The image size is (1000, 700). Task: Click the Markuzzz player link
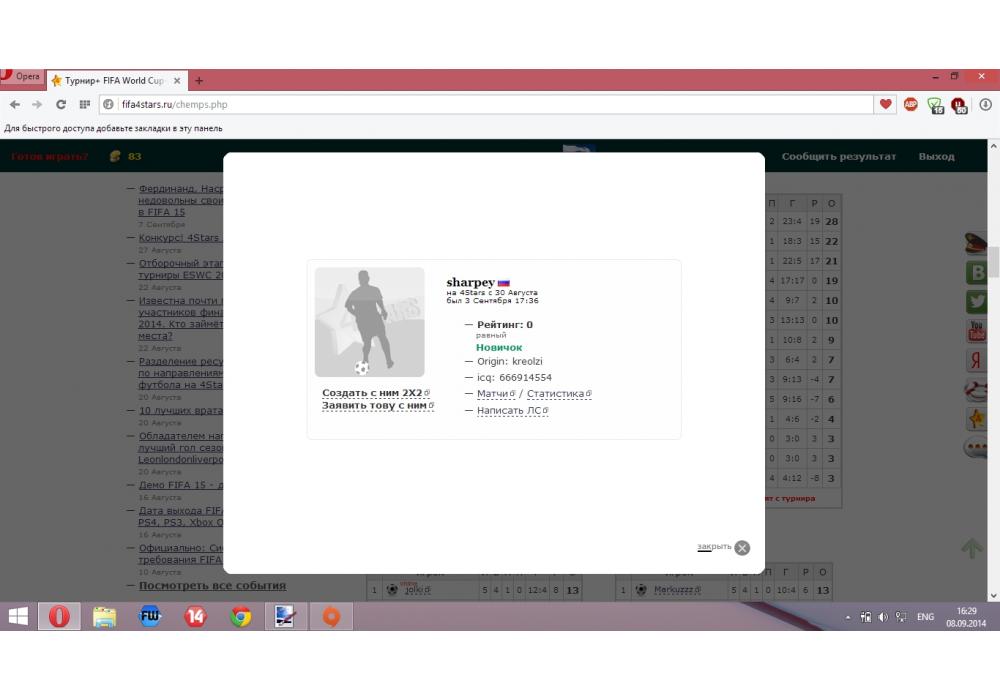[677, 590]
